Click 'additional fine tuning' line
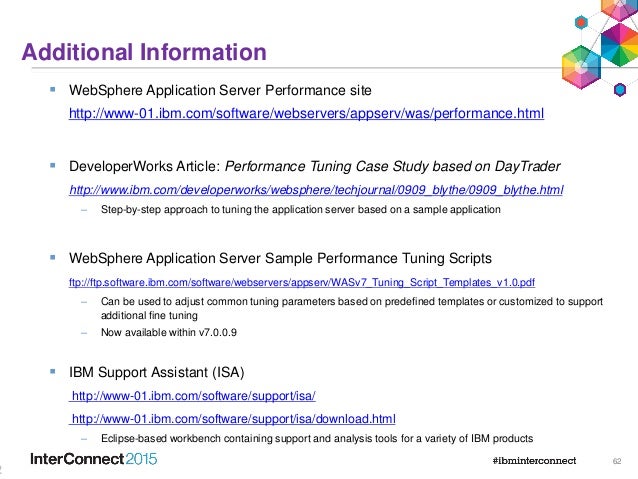The image size is (638, 479). coord(149,316)
